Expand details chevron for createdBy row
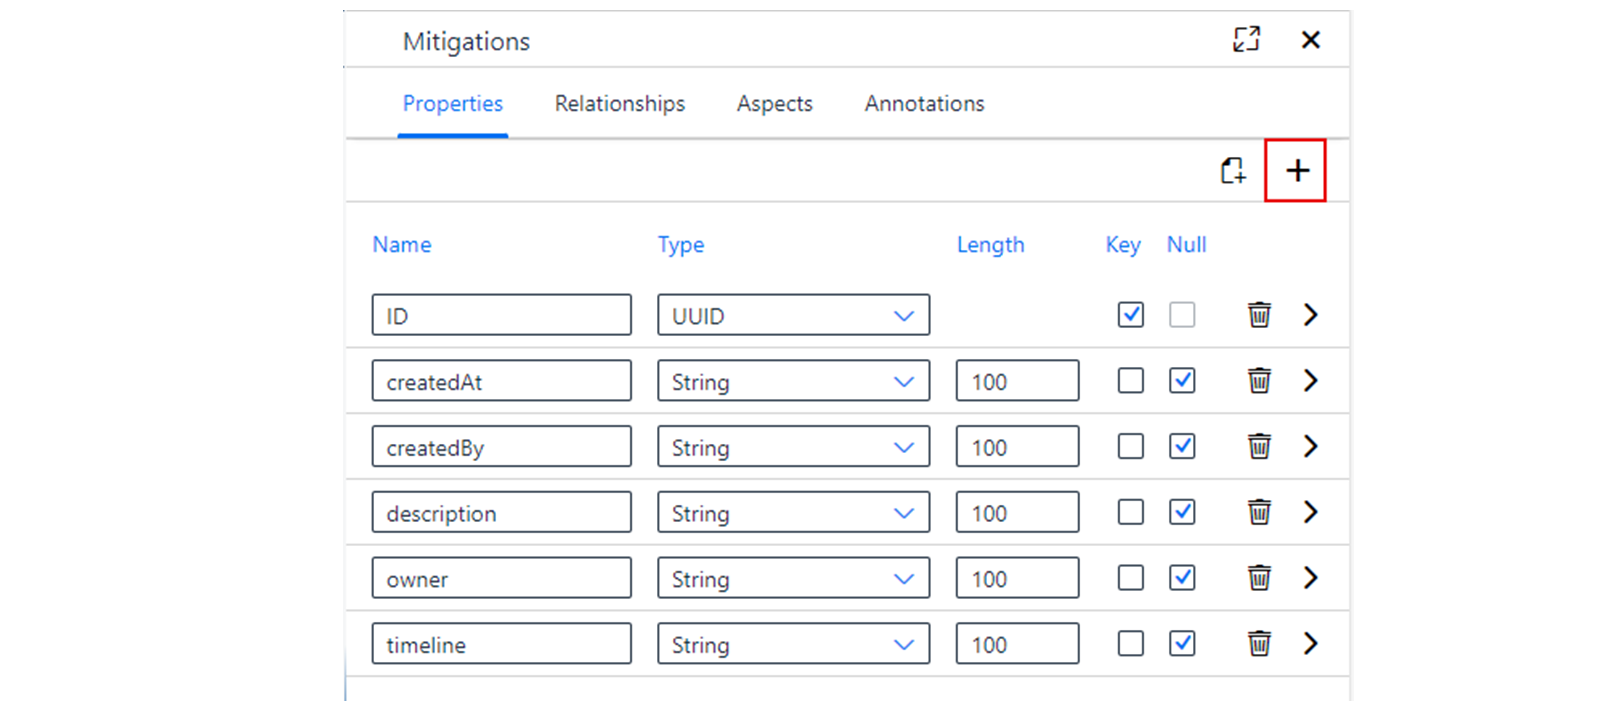The width and height of the screenshot is (1600, 711). [1310, 446]
